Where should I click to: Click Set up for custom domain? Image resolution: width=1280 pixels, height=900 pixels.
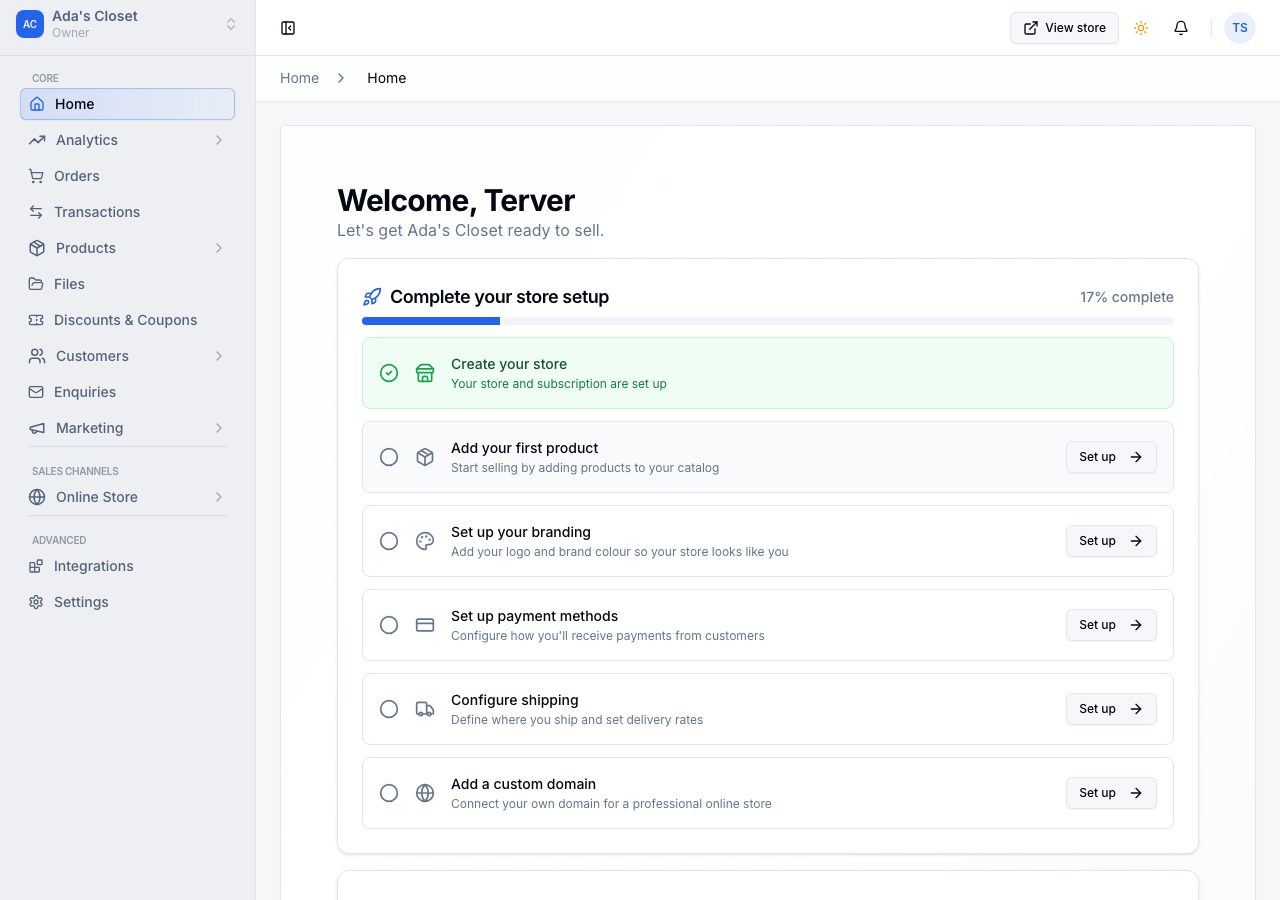point(1111,793)
